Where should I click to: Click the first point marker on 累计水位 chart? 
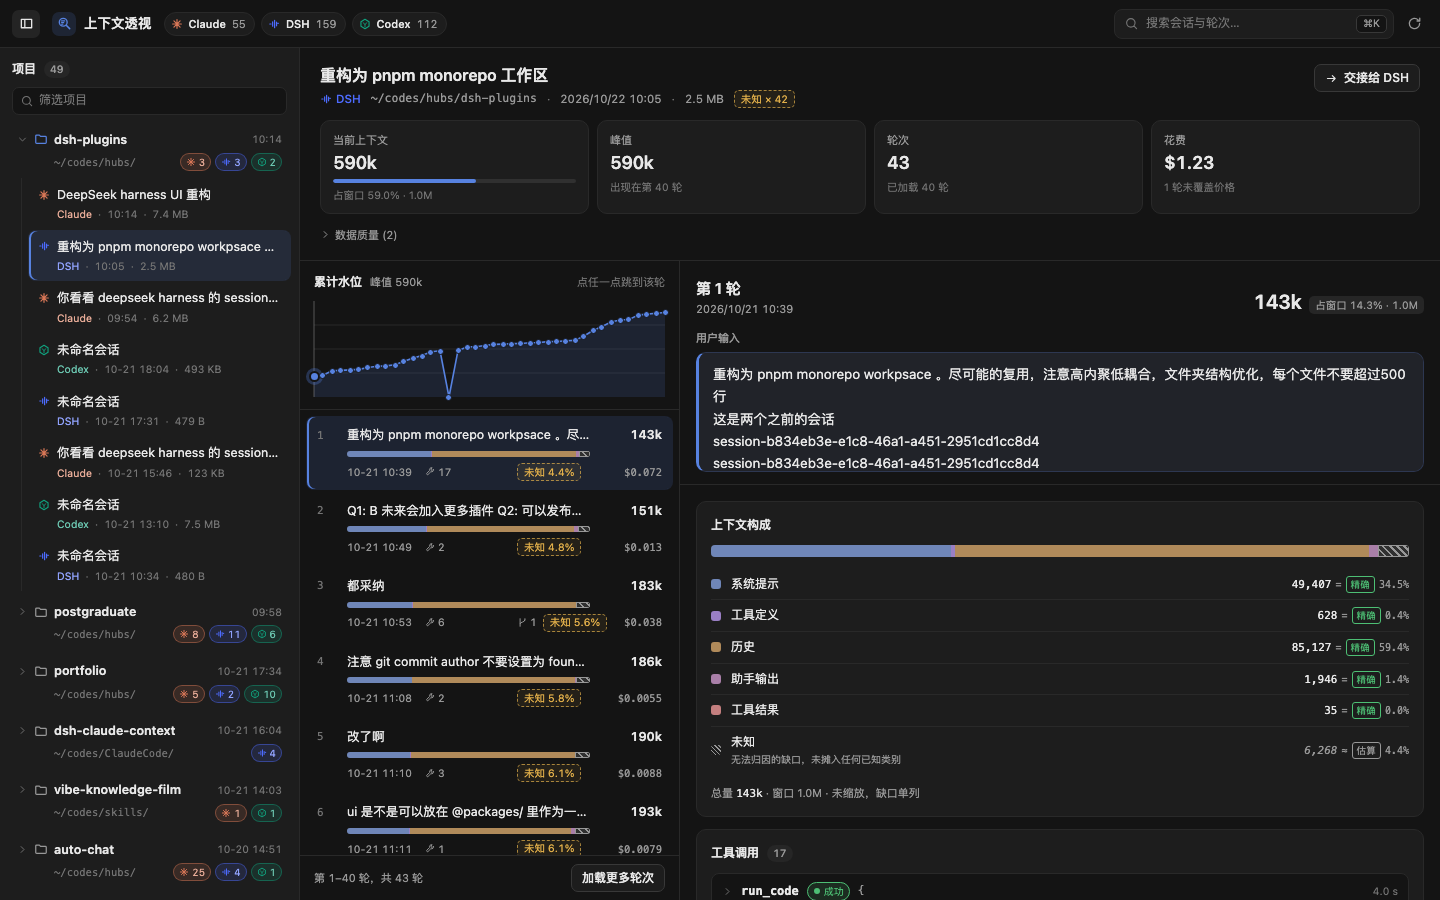point(315,377)
